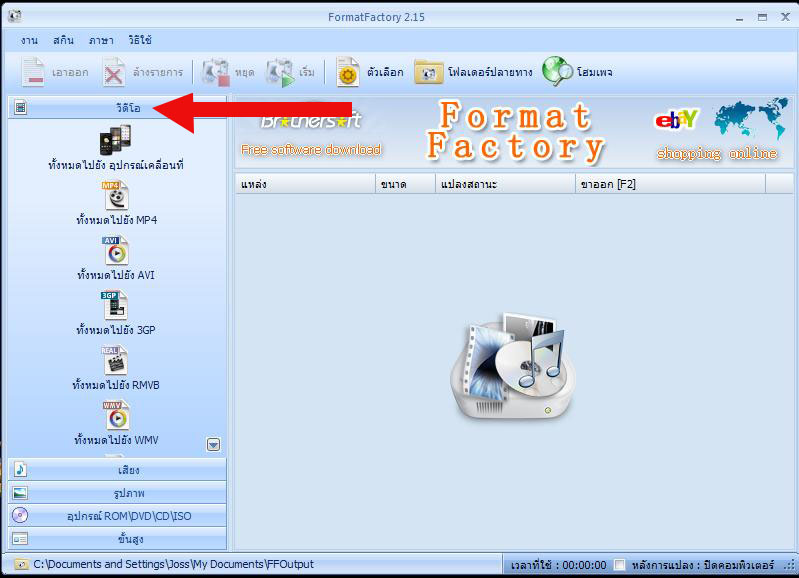Minimize the FormatFactory window
This screenshot has width=799, height=578.
coord(739,17)
